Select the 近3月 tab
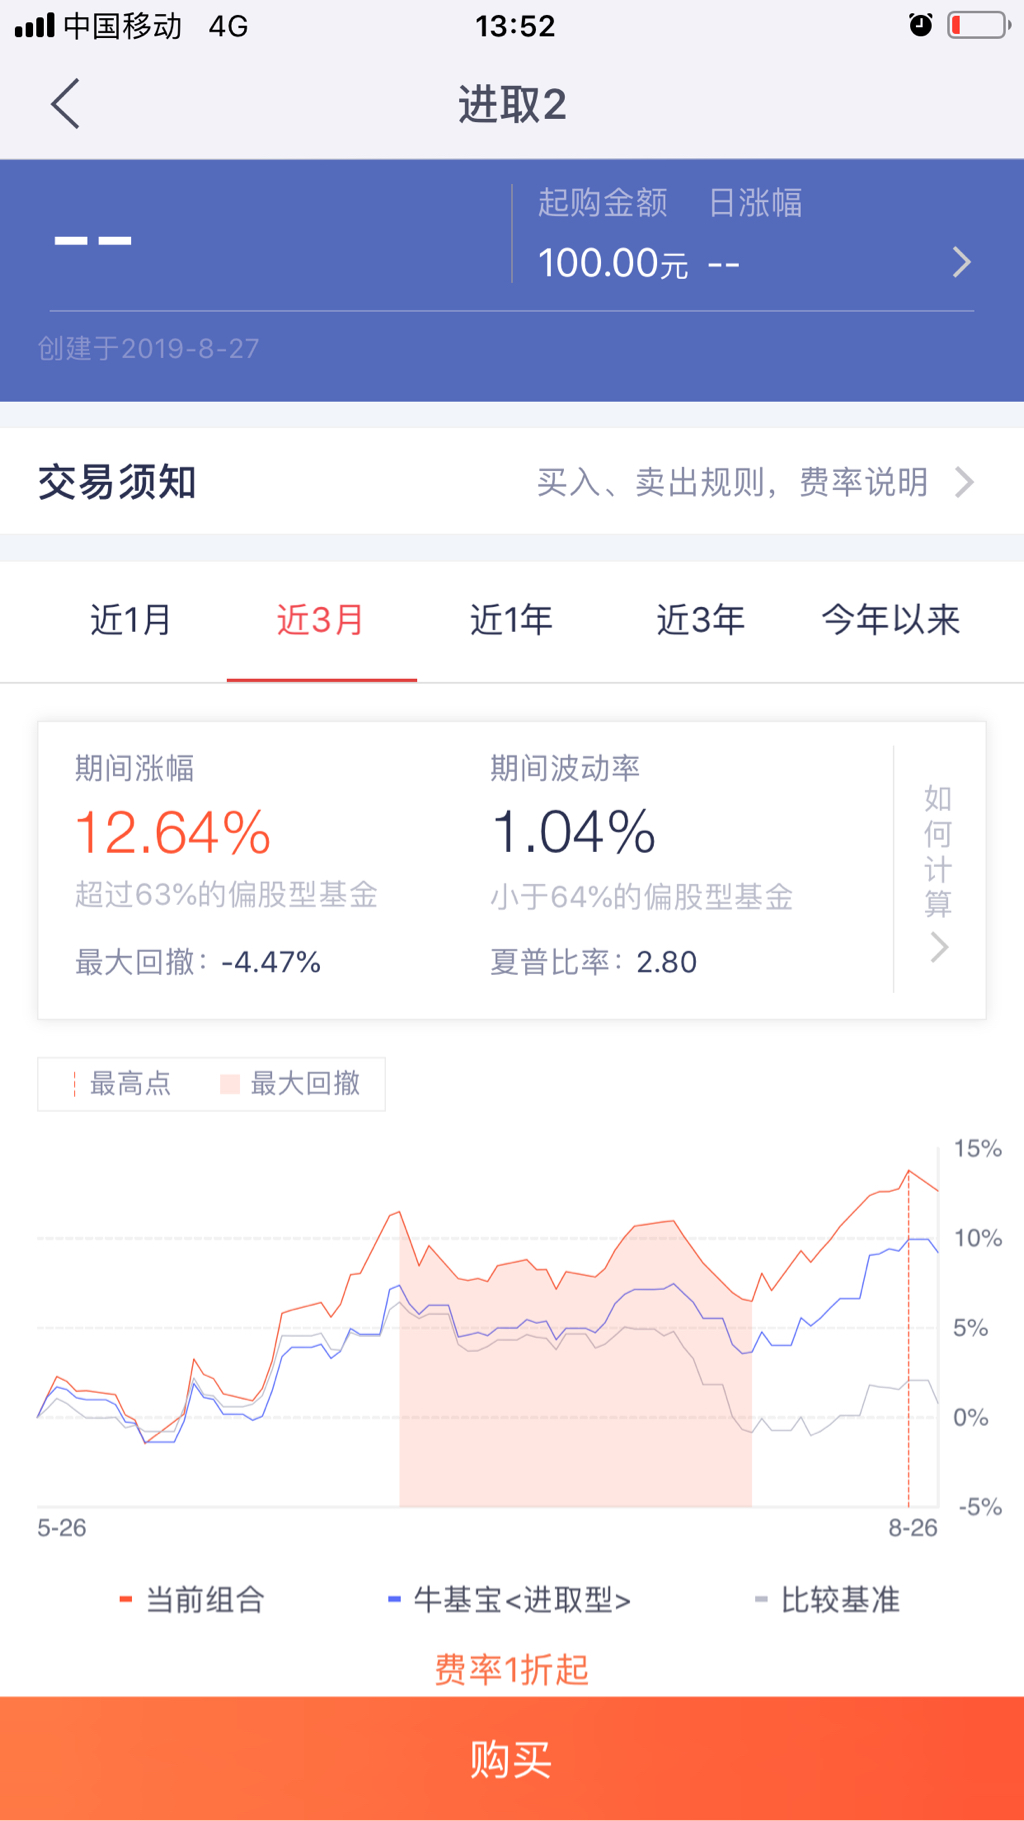This screenshot has width=1024, height=1821. click(321, 620)
